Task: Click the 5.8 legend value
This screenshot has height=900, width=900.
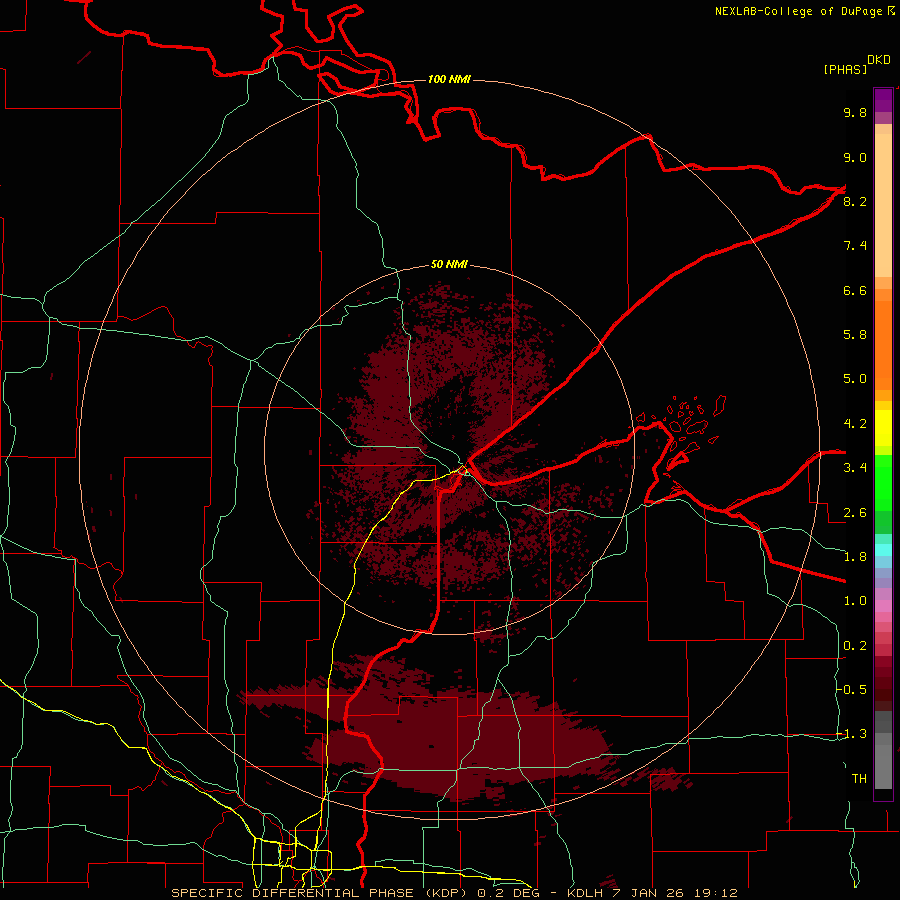Action: pyautogui.click(x=855, y=334)
